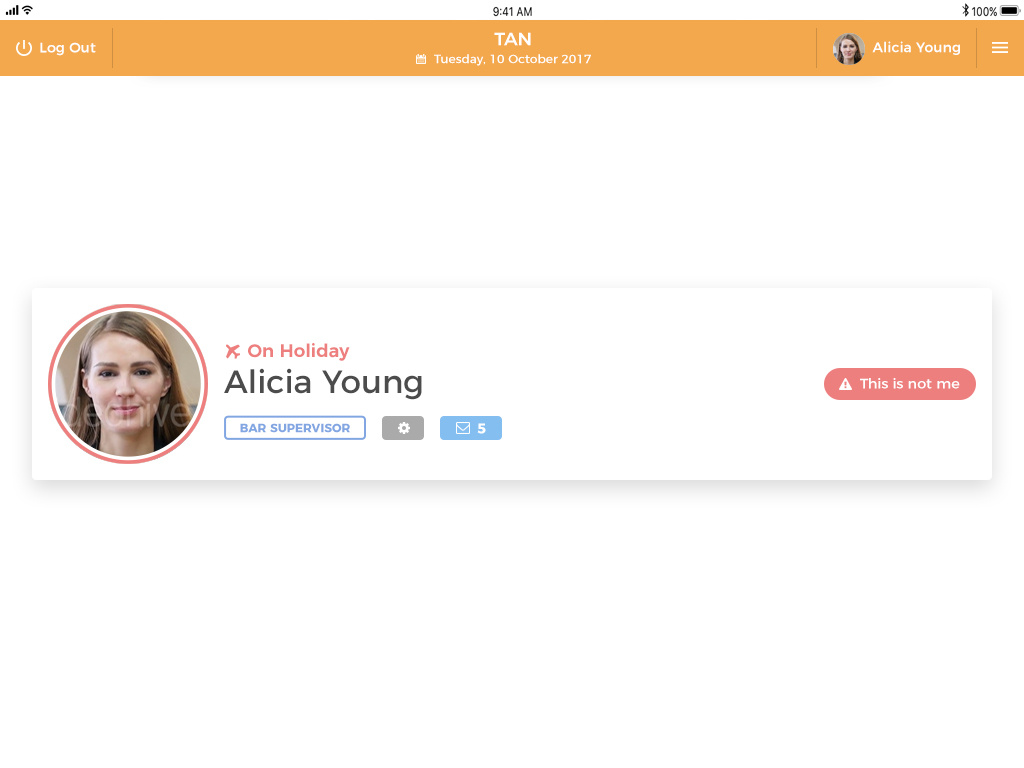The height and width of the screenshot is (768, 1024).
Task: Tap the large circular profile photo
Action: [x=128, y=384]
